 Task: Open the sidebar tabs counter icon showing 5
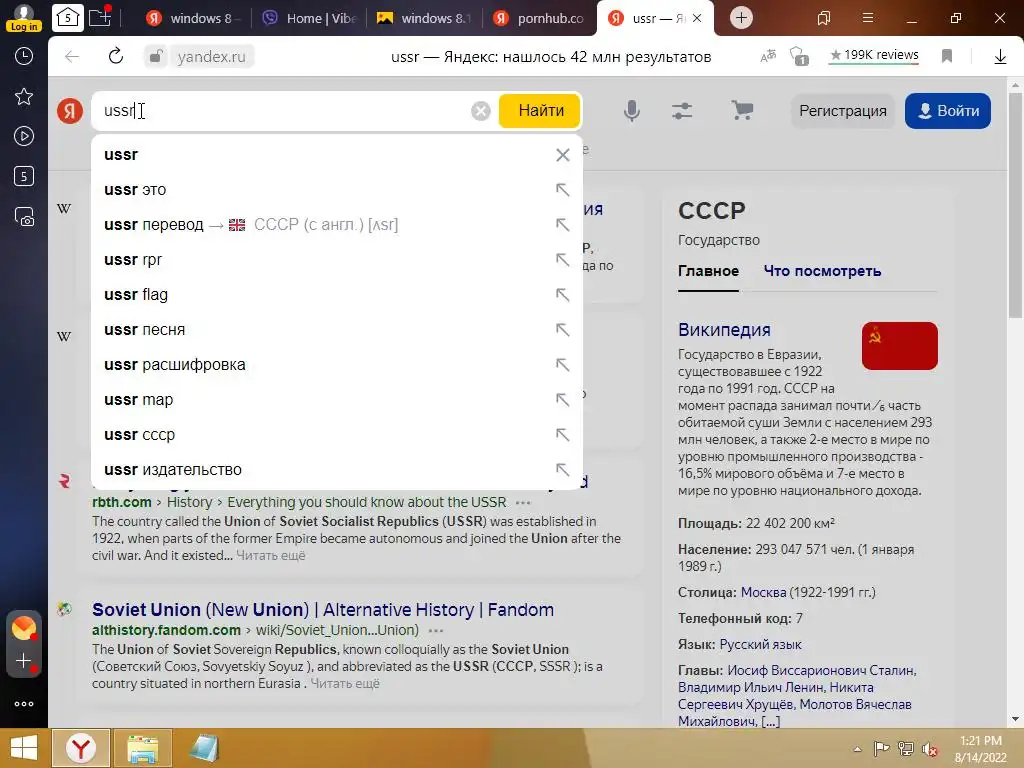point(24,176)
